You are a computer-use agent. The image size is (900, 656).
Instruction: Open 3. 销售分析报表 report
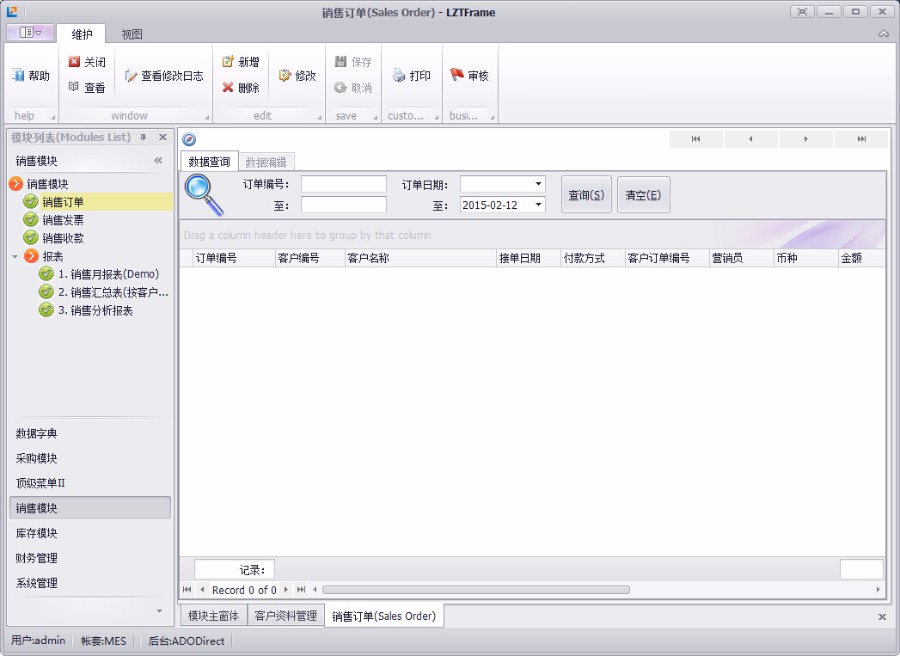[95, 310]
